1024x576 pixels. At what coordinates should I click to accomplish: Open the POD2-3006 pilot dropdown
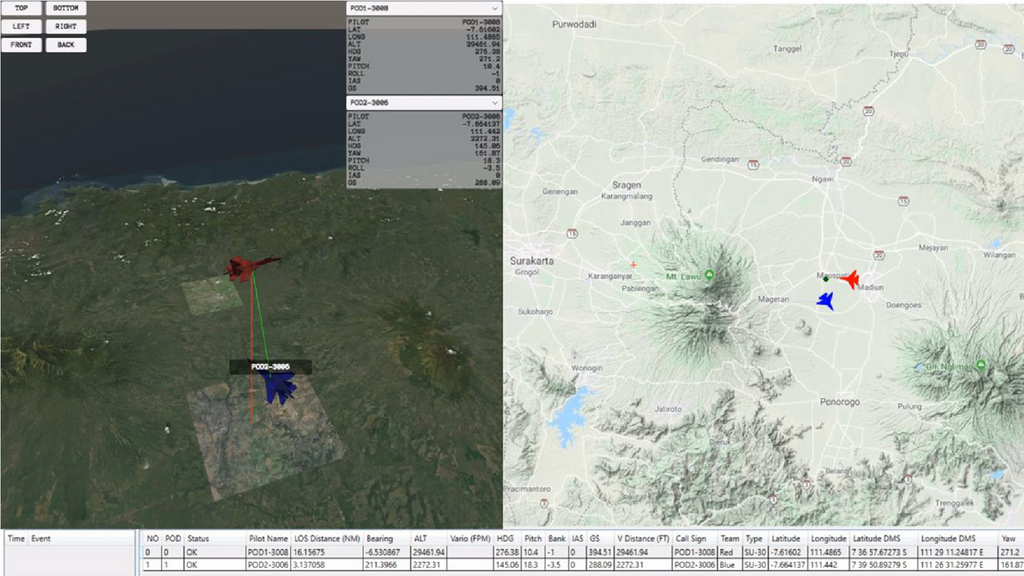pyautogui.click(x=423, y=103)
